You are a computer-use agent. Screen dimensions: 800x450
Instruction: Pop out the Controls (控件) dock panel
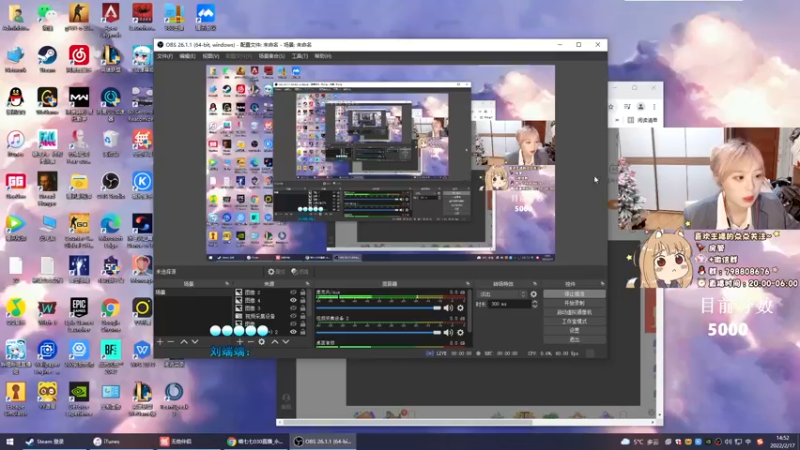tap(603, 283)
